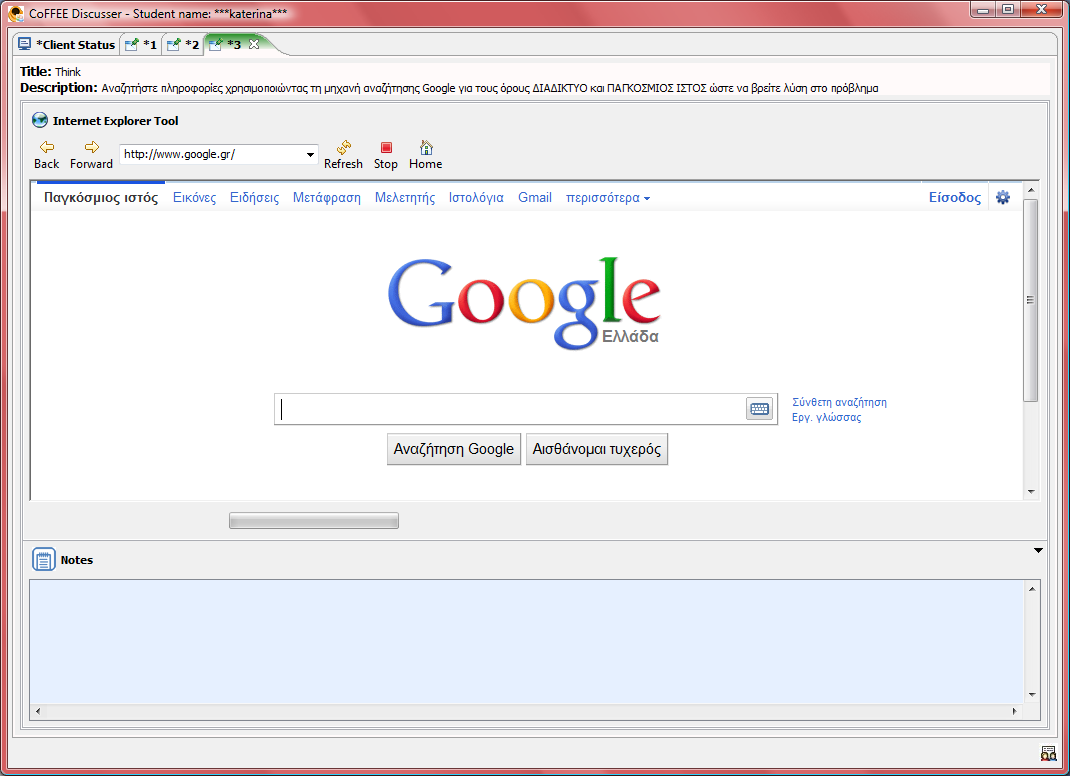Open Μελετητής link
Viewport: 1070px width, 776px height.
405,198
